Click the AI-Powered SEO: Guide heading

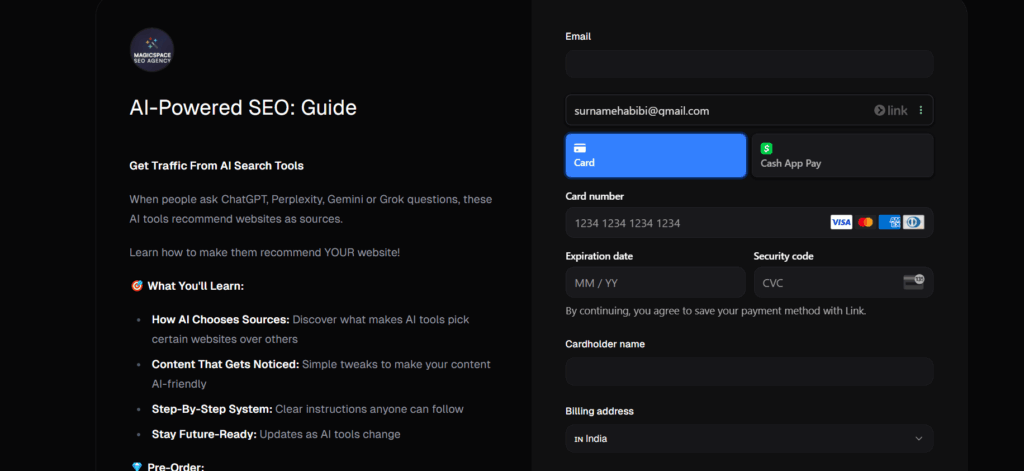point(243,107)
